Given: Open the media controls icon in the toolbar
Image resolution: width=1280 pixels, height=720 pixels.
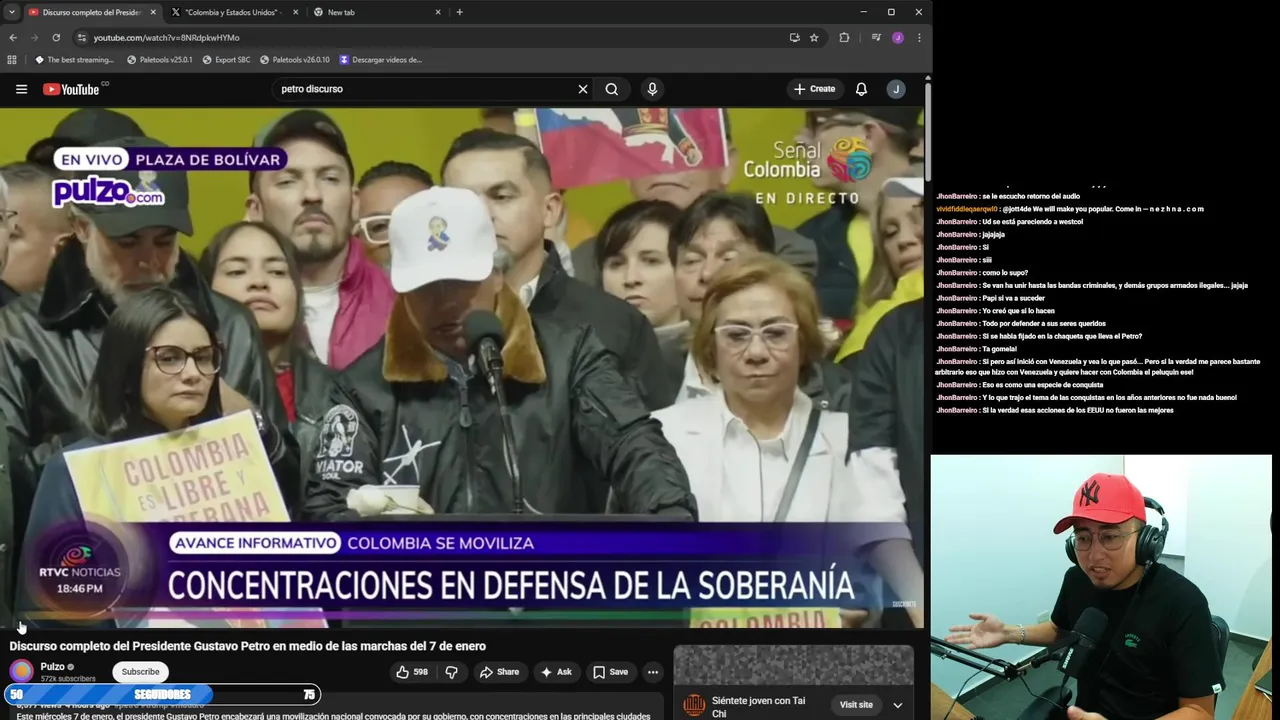Looking at the screenshot, I should tap(876, 38).
